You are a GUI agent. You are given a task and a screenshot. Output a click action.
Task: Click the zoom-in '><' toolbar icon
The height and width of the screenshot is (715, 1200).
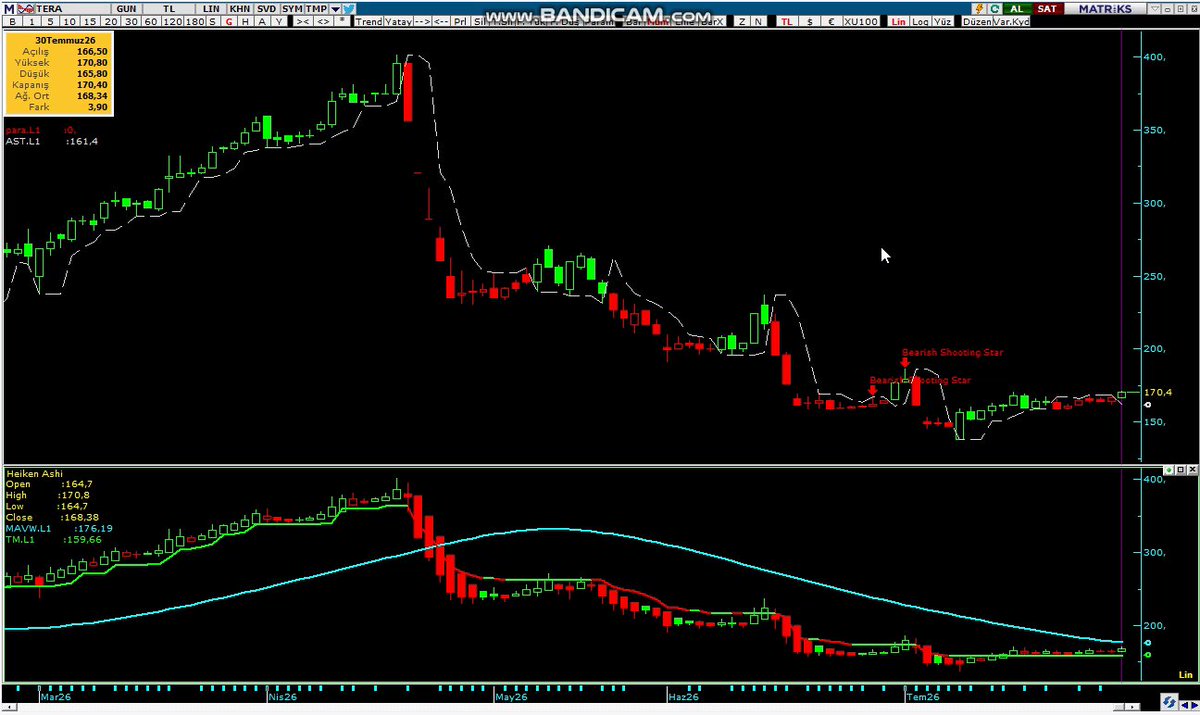tap(302, 21)
